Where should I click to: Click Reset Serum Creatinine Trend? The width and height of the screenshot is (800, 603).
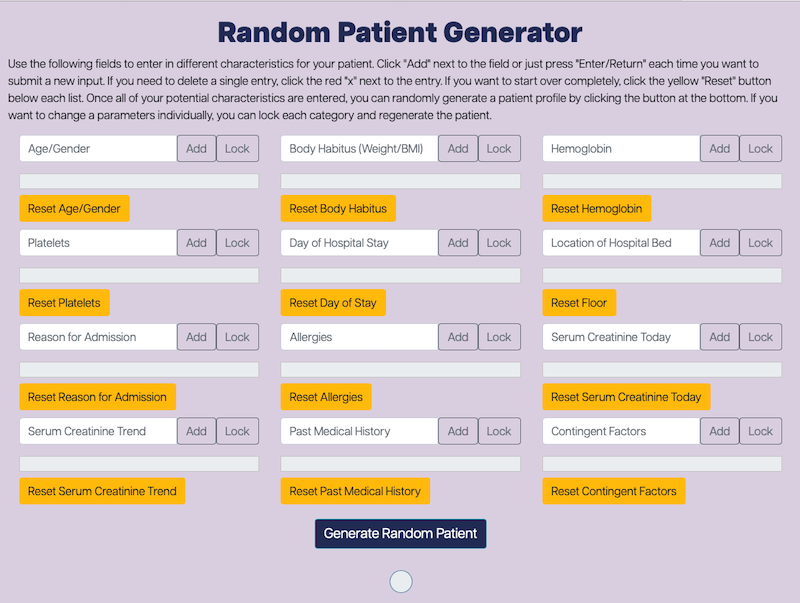[x=102, y=491]
